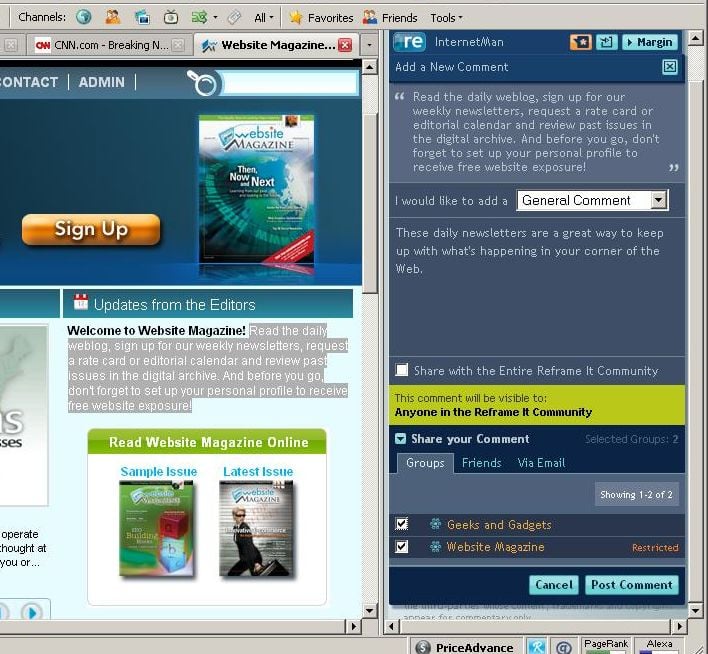Expand the shuffle channel dropdown arrow

pyautogui.click(x=215, y=17)
